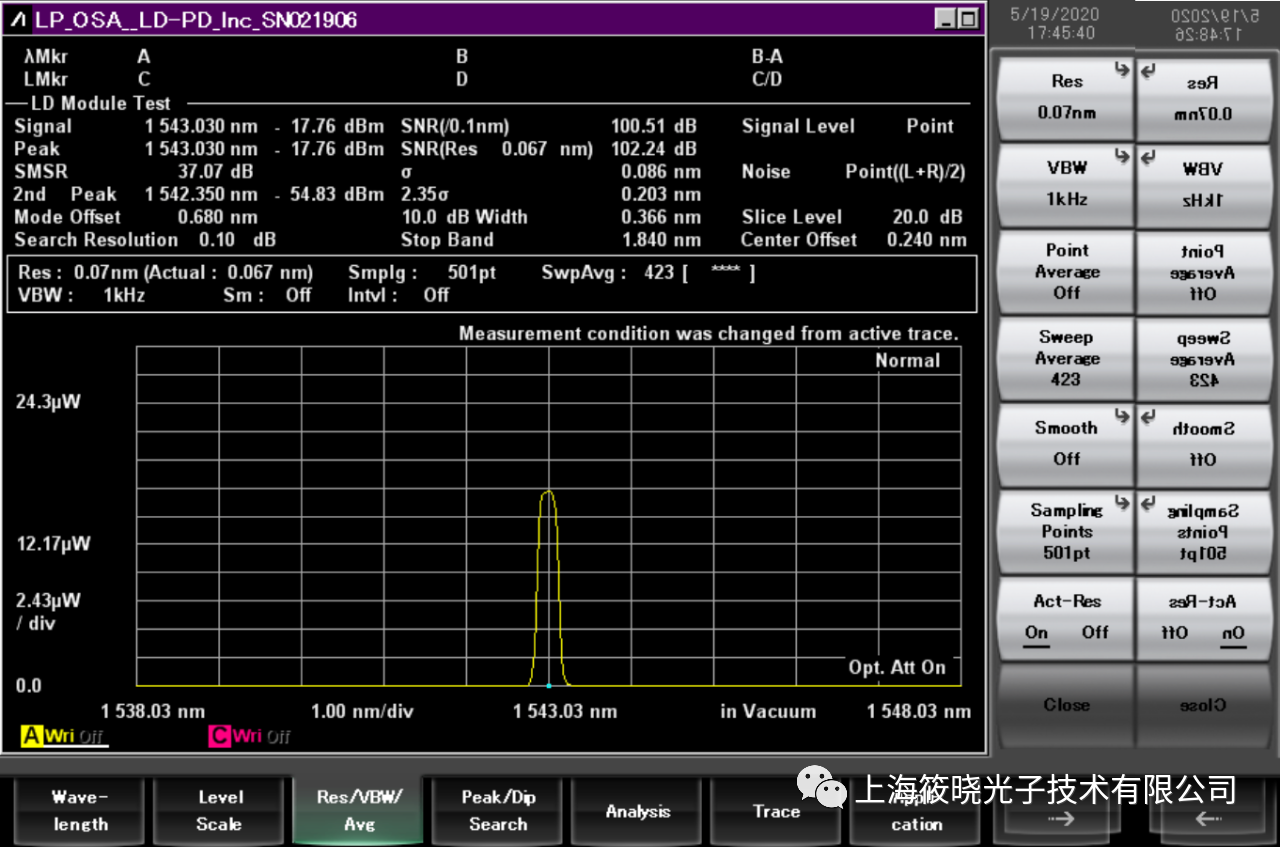
Task: Toggle the unmirrored Act-Res On/Off soft key
Action: coord(1066,618)
